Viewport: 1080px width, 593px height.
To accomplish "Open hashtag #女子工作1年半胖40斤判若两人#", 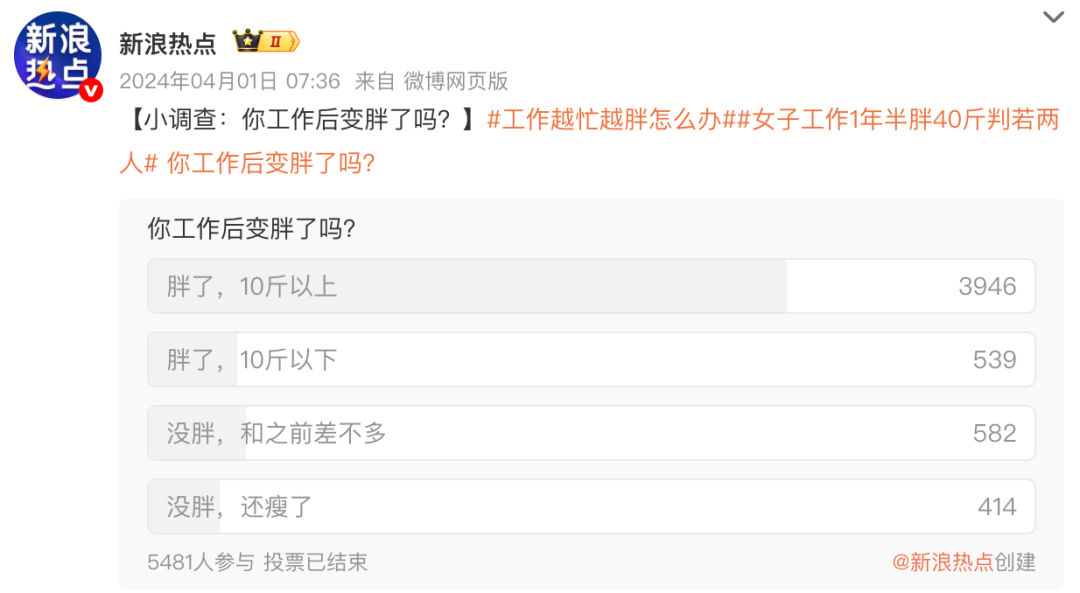I will click(589, 141).
